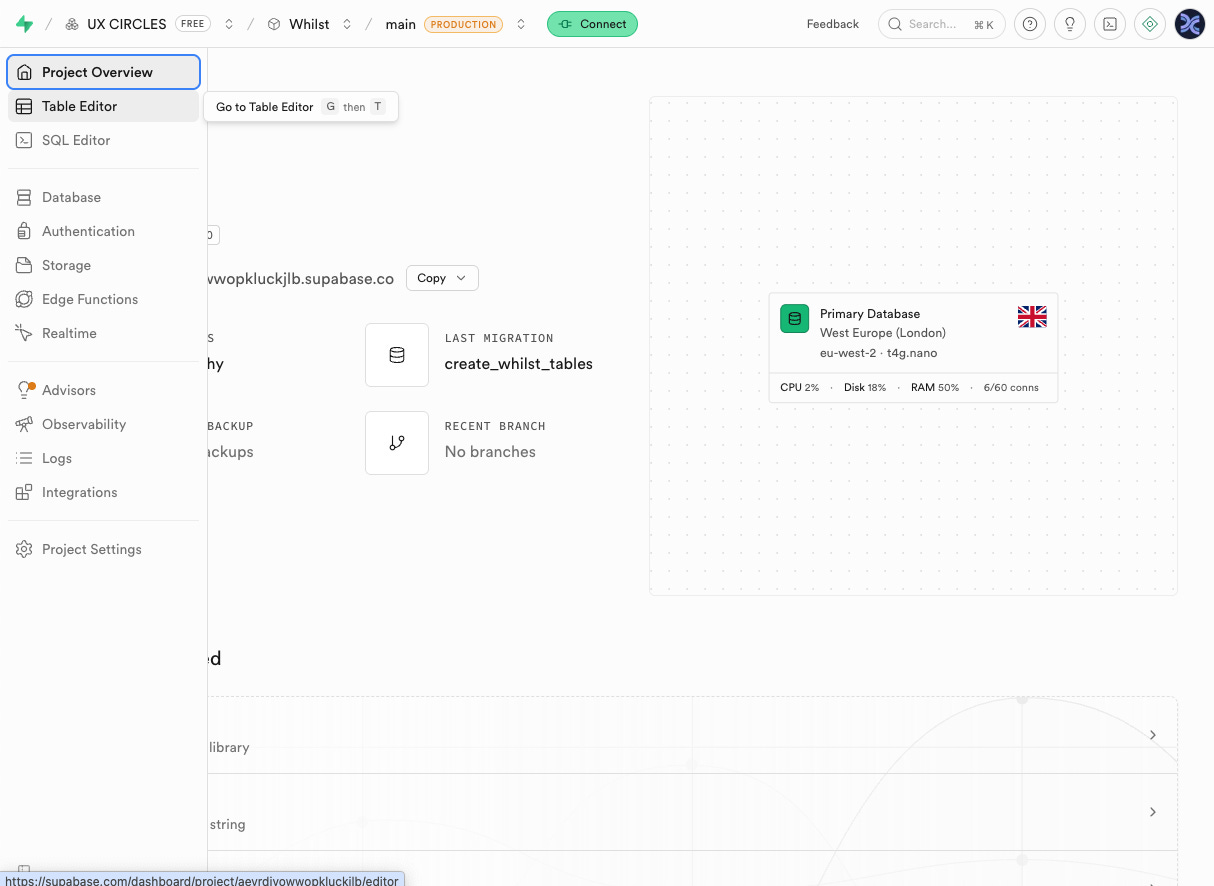This screenshot has width=1214, height=886.
Task: Click the Storage folder icon
Action: pos(24,265)
